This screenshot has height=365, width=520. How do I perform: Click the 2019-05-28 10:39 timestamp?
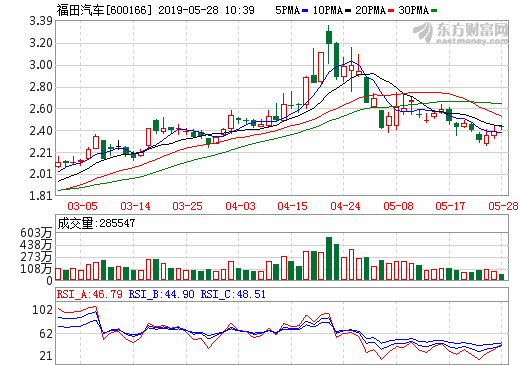206,10
